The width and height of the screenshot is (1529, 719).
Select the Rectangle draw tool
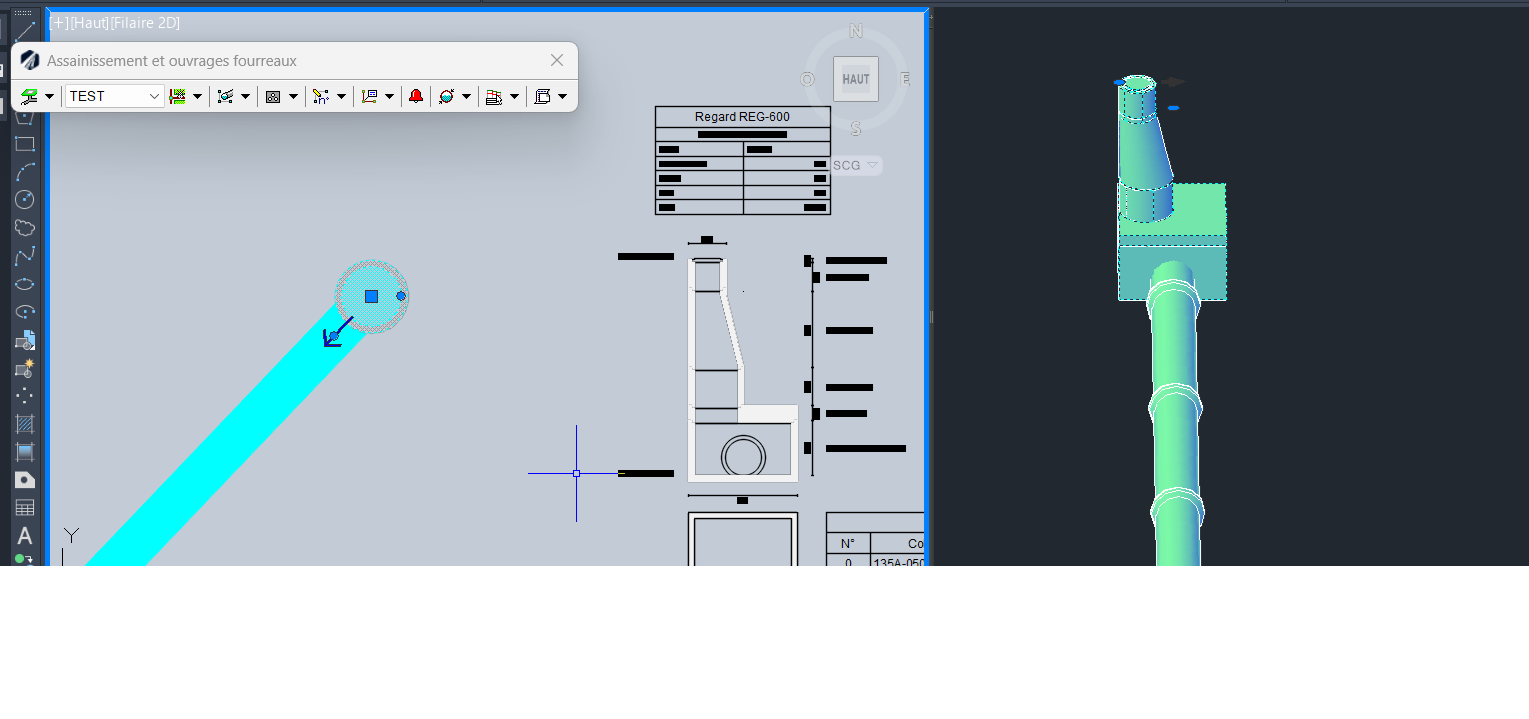coord(25,144)
